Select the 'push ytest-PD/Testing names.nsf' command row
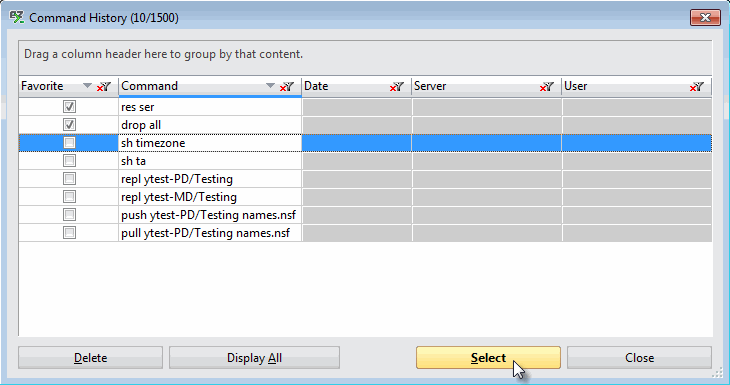730x385 pixels. pyautogui.click(x=365, y=215)
